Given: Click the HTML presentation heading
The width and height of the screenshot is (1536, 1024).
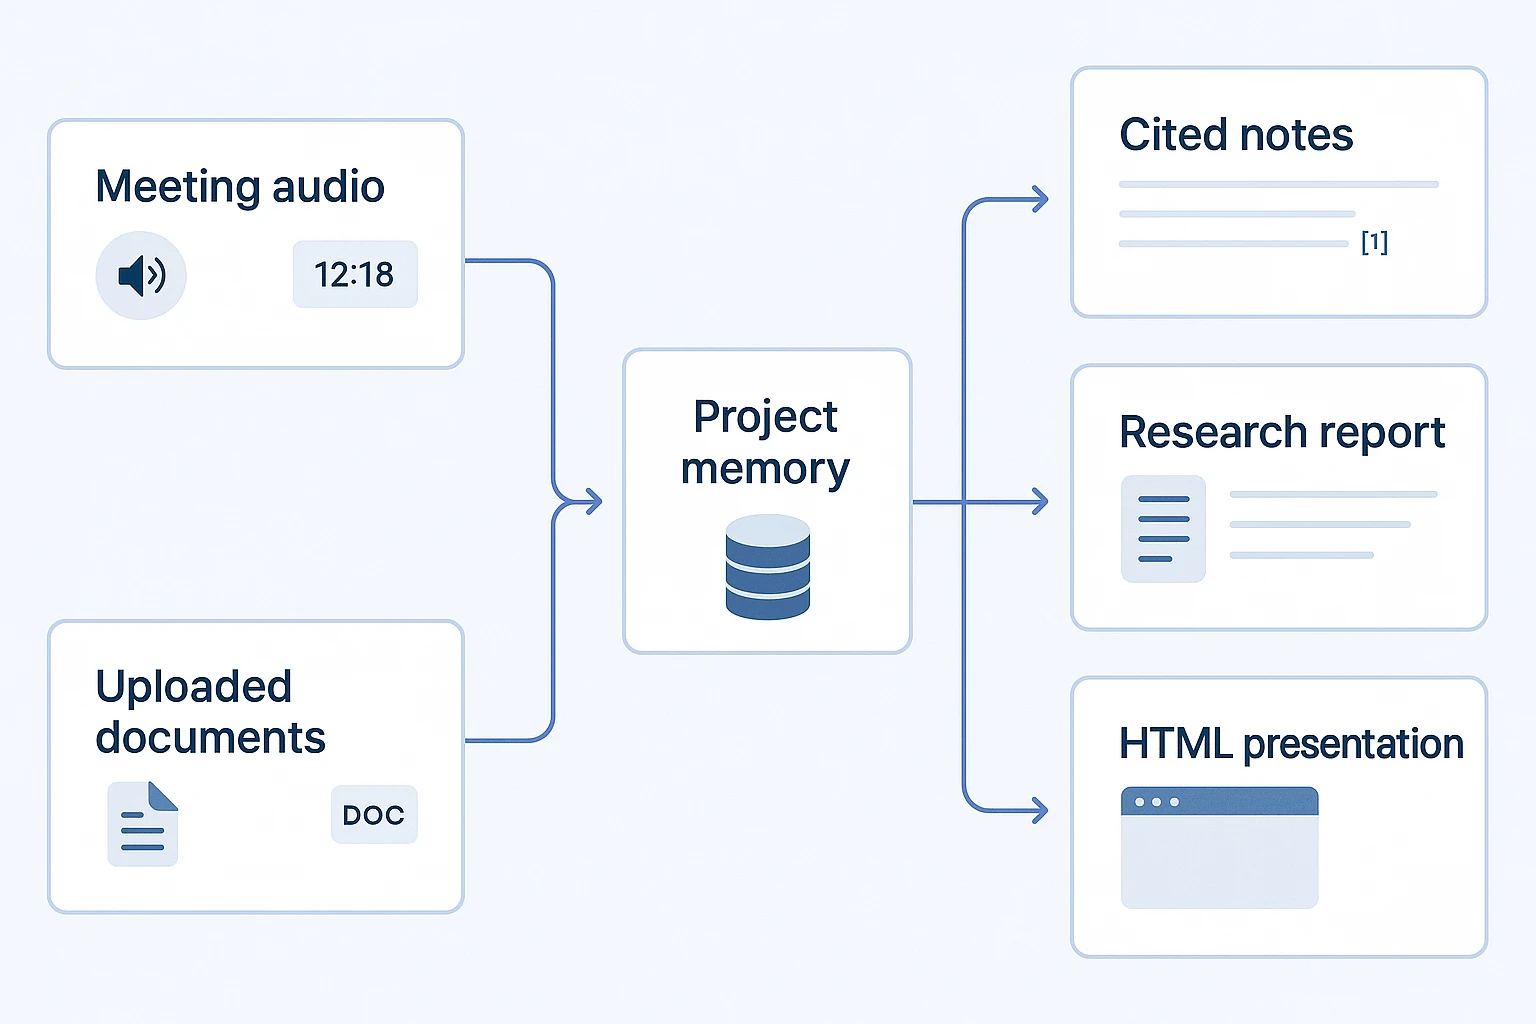Looking at the screenshot, I should click(x=1291, y=744).
